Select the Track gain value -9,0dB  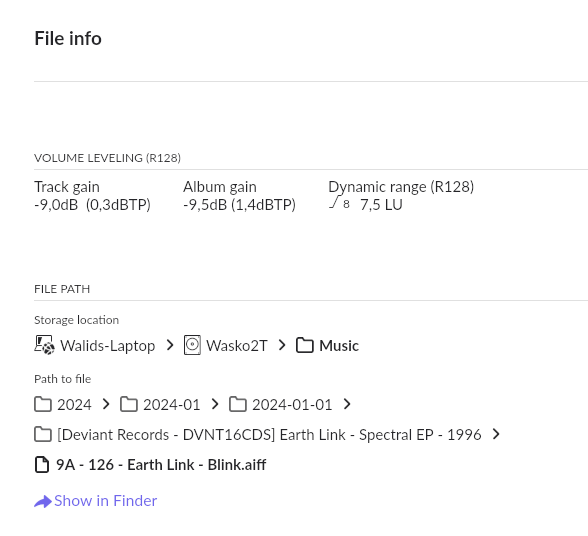(56, 205)
